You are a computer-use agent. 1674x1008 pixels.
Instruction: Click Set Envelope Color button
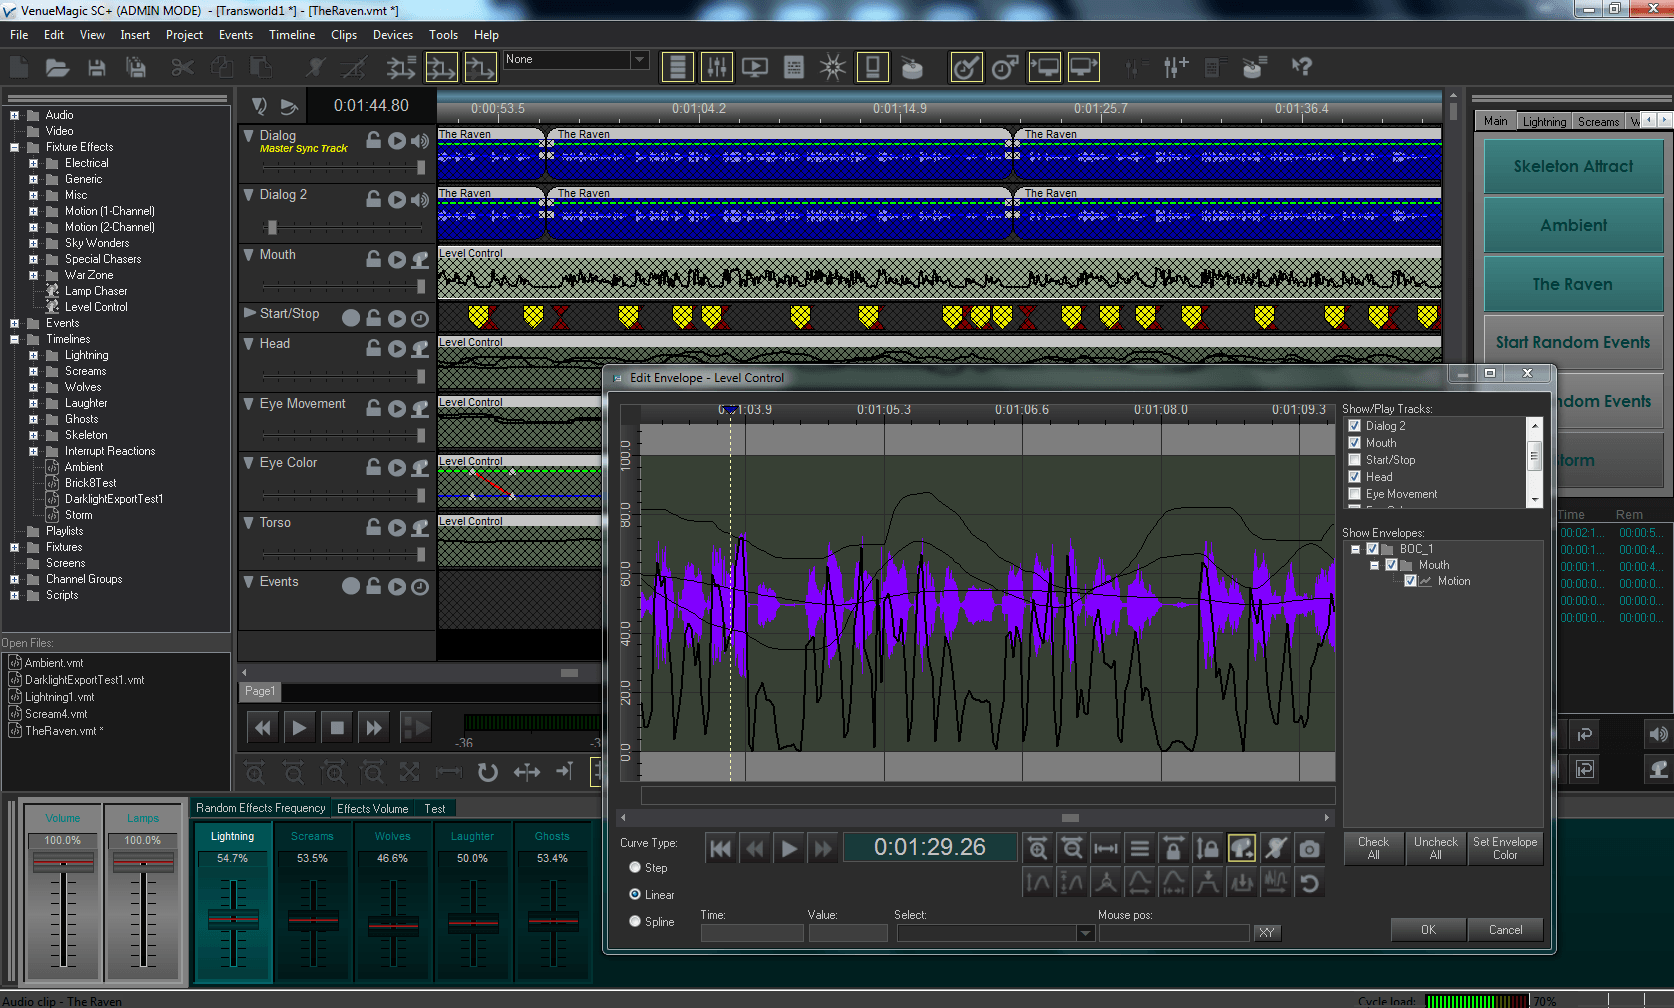(1505, 848)
